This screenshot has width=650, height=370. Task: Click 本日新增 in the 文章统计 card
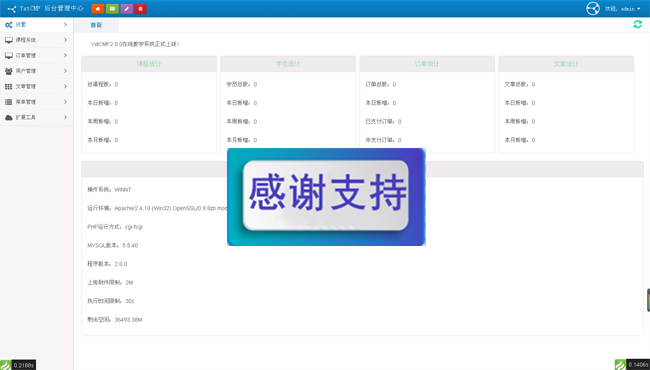pos(520,103)
